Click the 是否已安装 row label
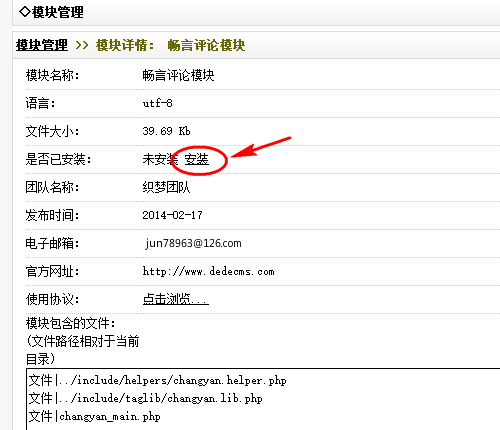The height and width of the screenshot is (430, 500). click(x=58, y=159)
